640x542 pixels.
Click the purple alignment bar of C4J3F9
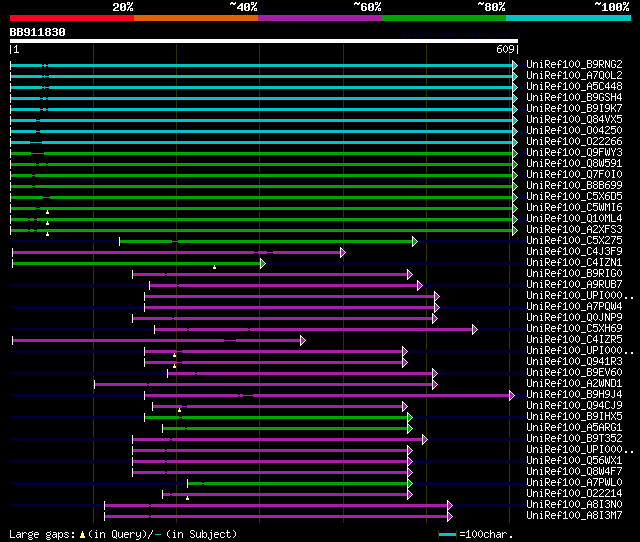pyautogui.click(x=177, y=253)
